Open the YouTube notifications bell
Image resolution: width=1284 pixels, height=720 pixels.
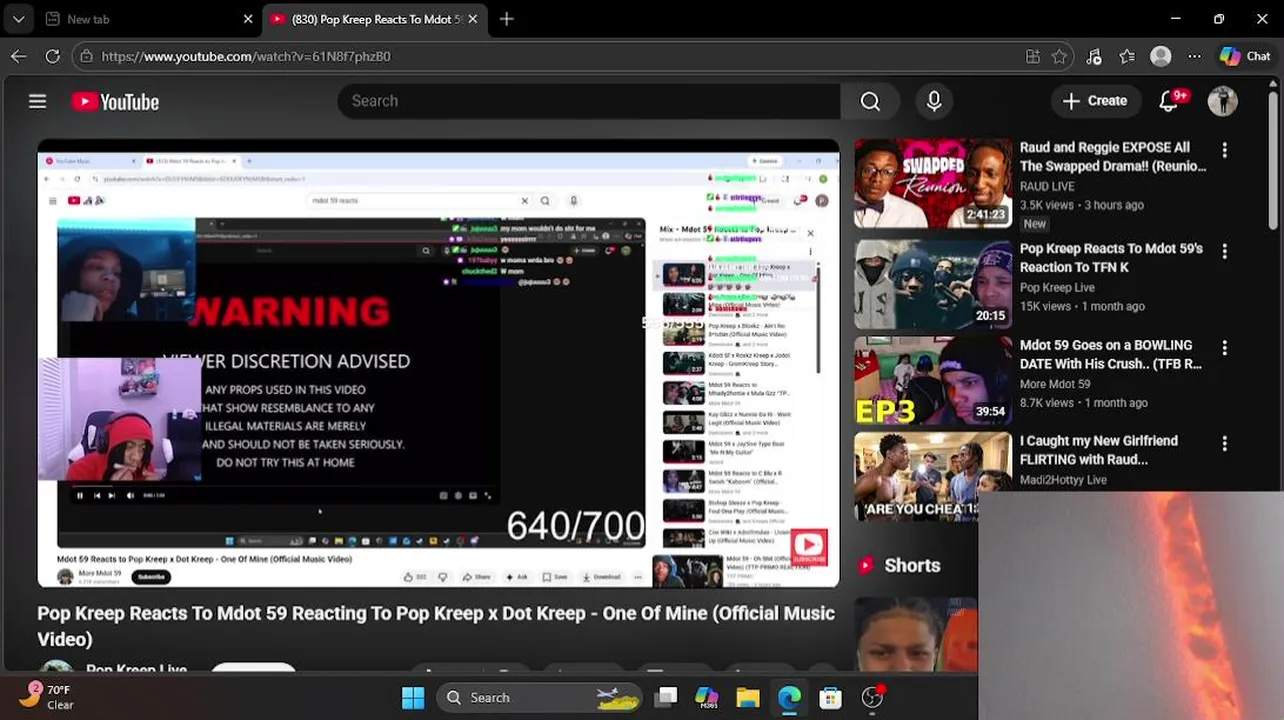(x=1169, y=101)
